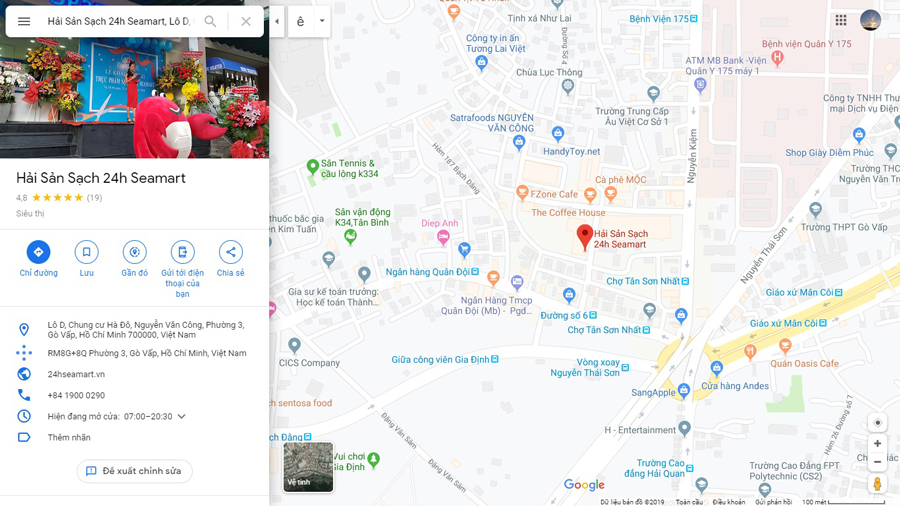
Task: Switch to Vệ tinh satellite view
Action: click(x=308, y=466)
